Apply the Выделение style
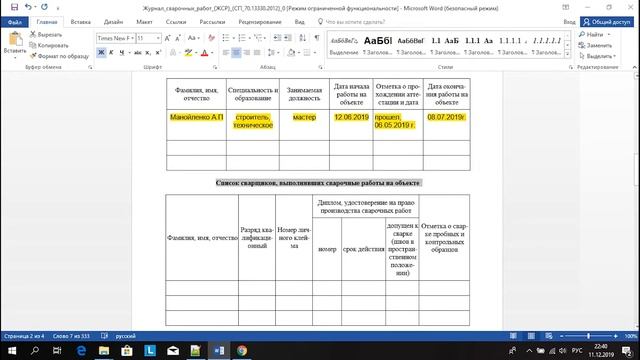 point(344,45)
